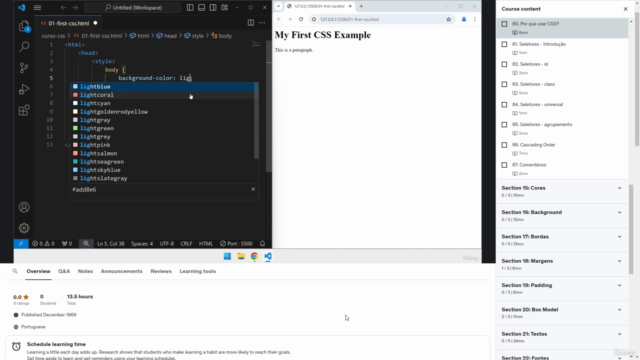Click the remote window status icon
Screen dimensions: 640x360
point(21,244)
